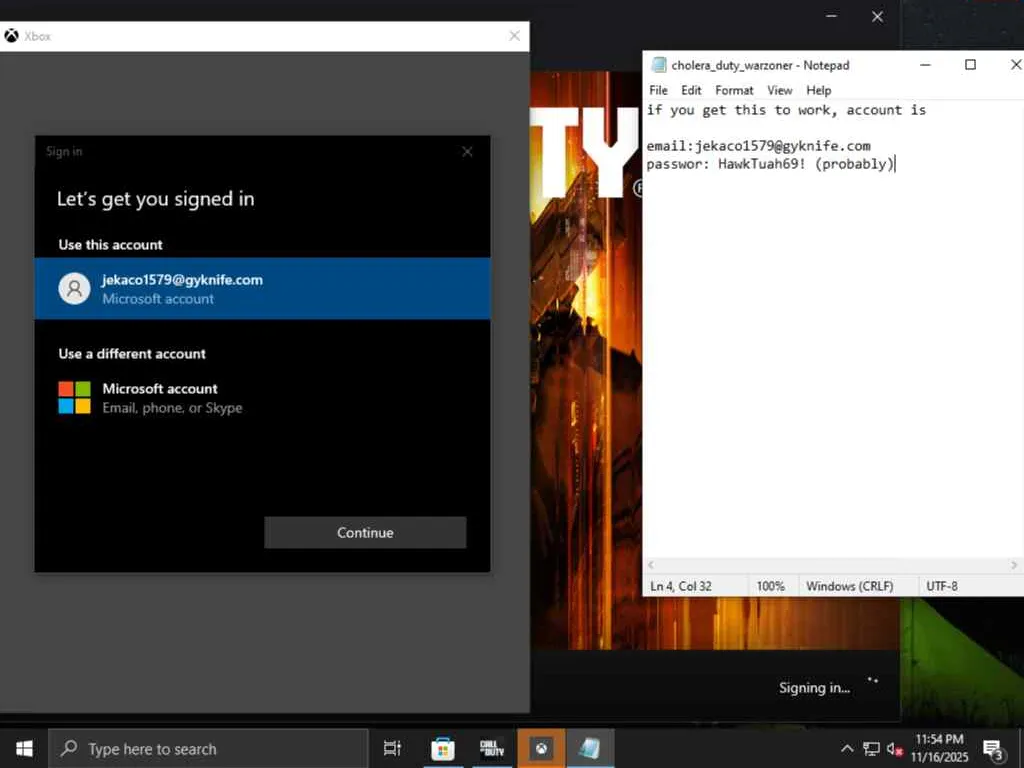Click 'if you get this to work' line
Screen dimensions: 1024x768
[x=786, y=110]
